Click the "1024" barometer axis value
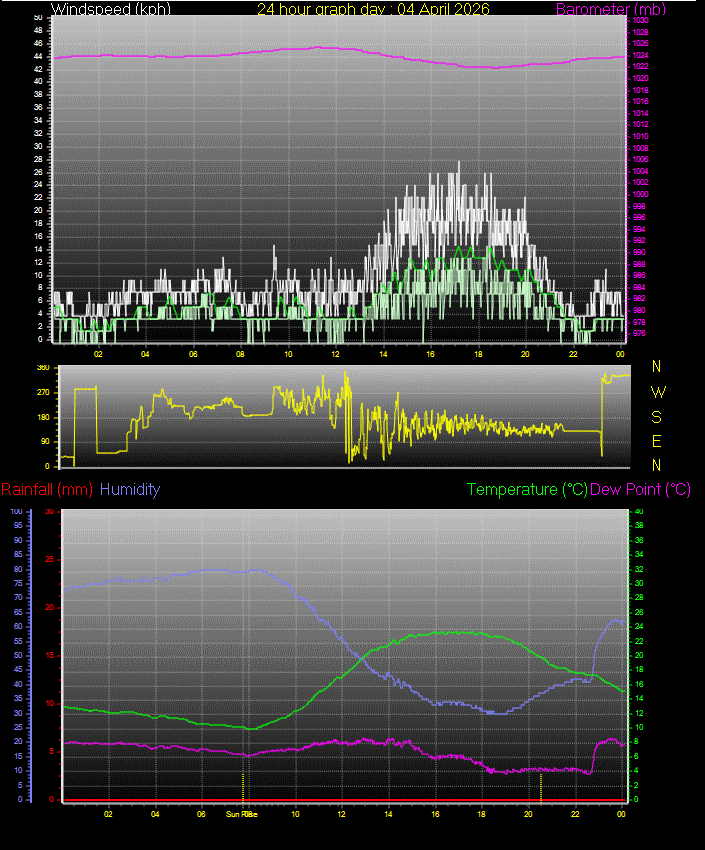The image size is (705, 850). [x=641, y=55]
